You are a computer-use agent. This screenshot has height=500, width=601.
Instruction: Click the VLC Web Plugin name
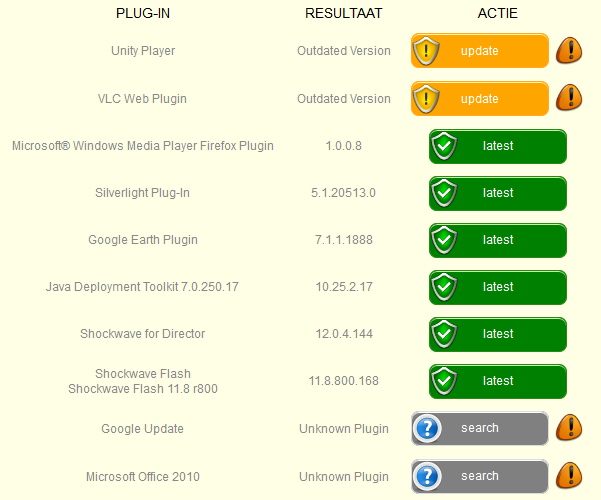coord(142,99)
